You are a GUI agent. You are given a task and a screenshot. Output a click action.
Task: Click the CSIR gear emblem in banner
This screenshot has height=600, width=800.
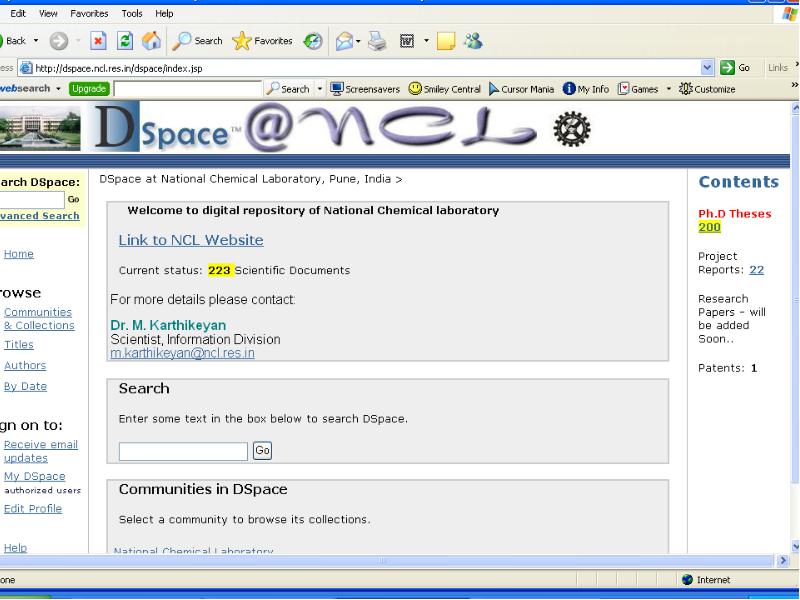(572, 129)
